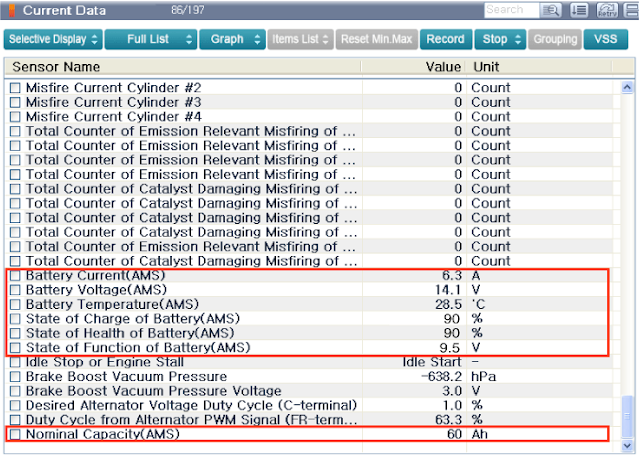Click the Unit column header
Image resolution: width=640 pixels, height=457 pixels.
[x=539, y=67]
